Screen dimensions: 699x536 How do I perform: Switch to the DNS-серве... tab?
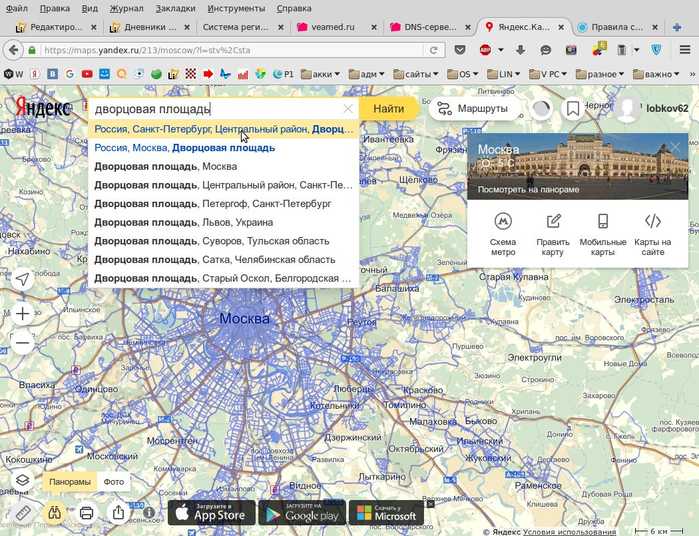click(x=430, y=27)
